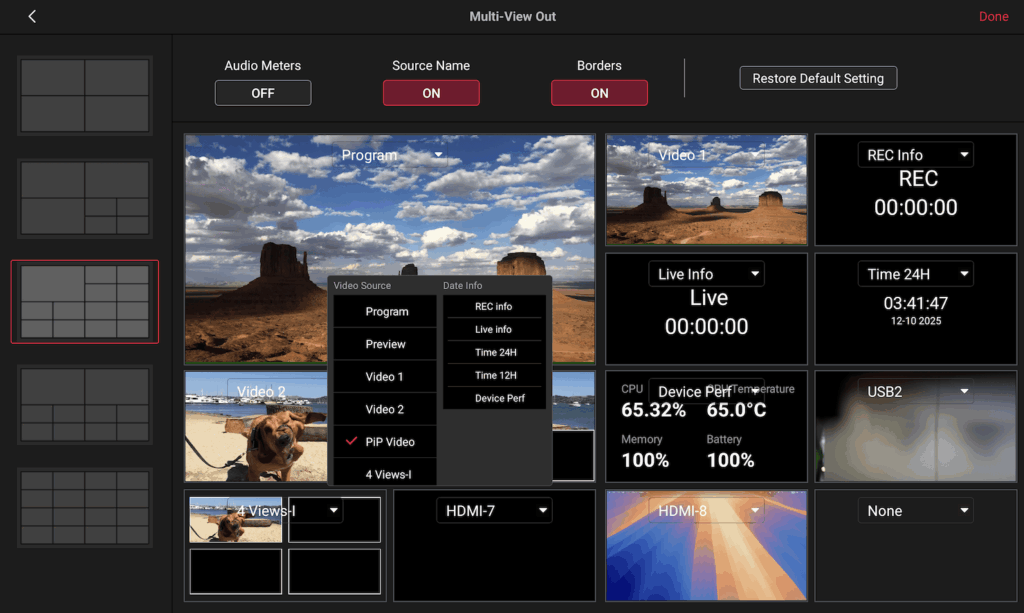Toggle Audio Meters OFF switch

(x=263, y=93)
